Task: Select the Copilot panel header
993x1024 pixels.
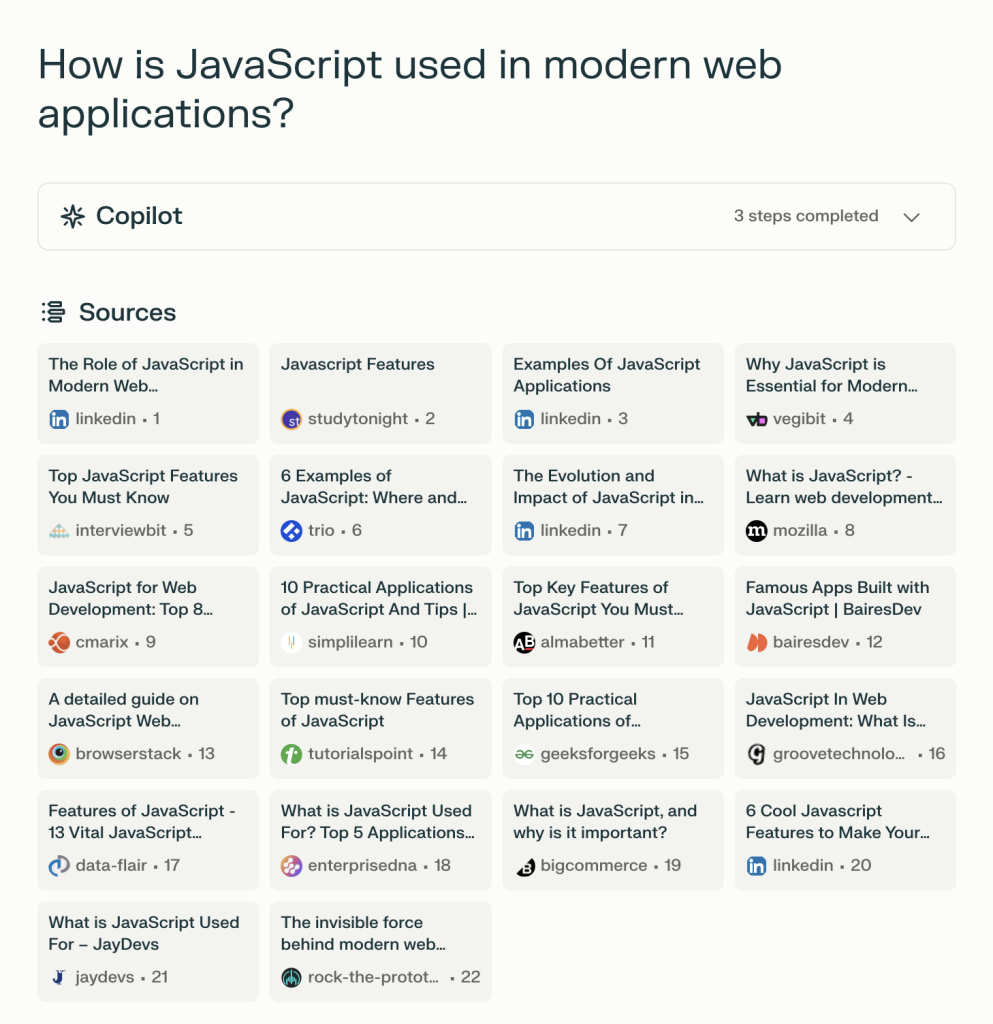Action: (497, 216)
